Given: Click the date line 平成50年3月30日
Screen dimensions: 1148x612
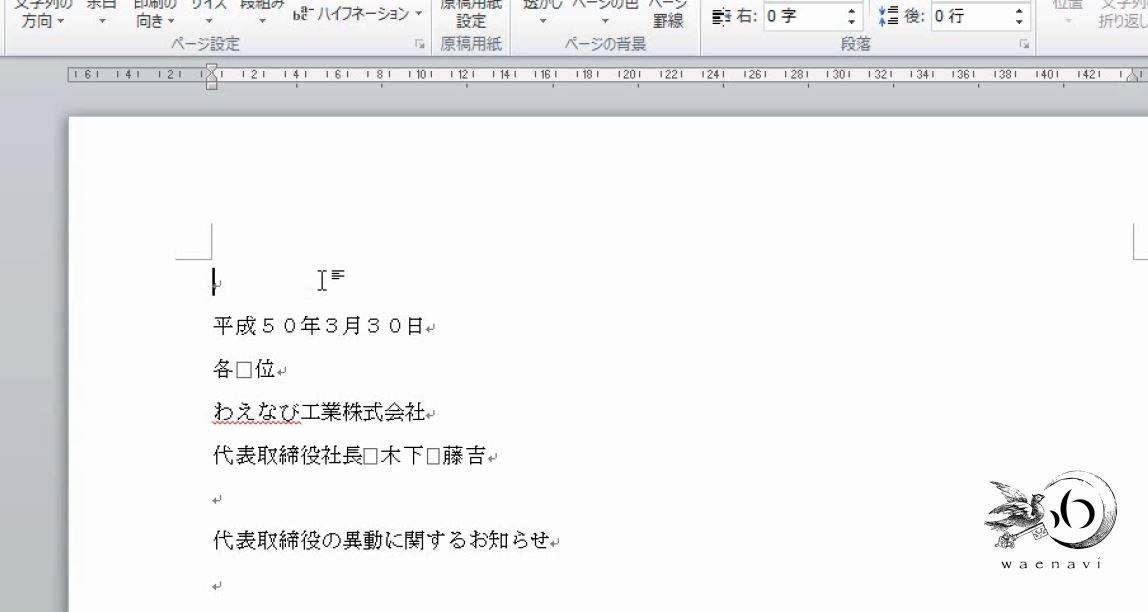Looking at the screenshot, I should tap(318, 326).
